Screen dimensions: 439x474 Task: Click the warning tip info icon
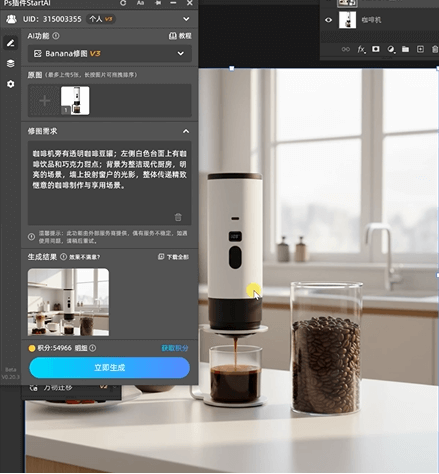click(31, 237)
